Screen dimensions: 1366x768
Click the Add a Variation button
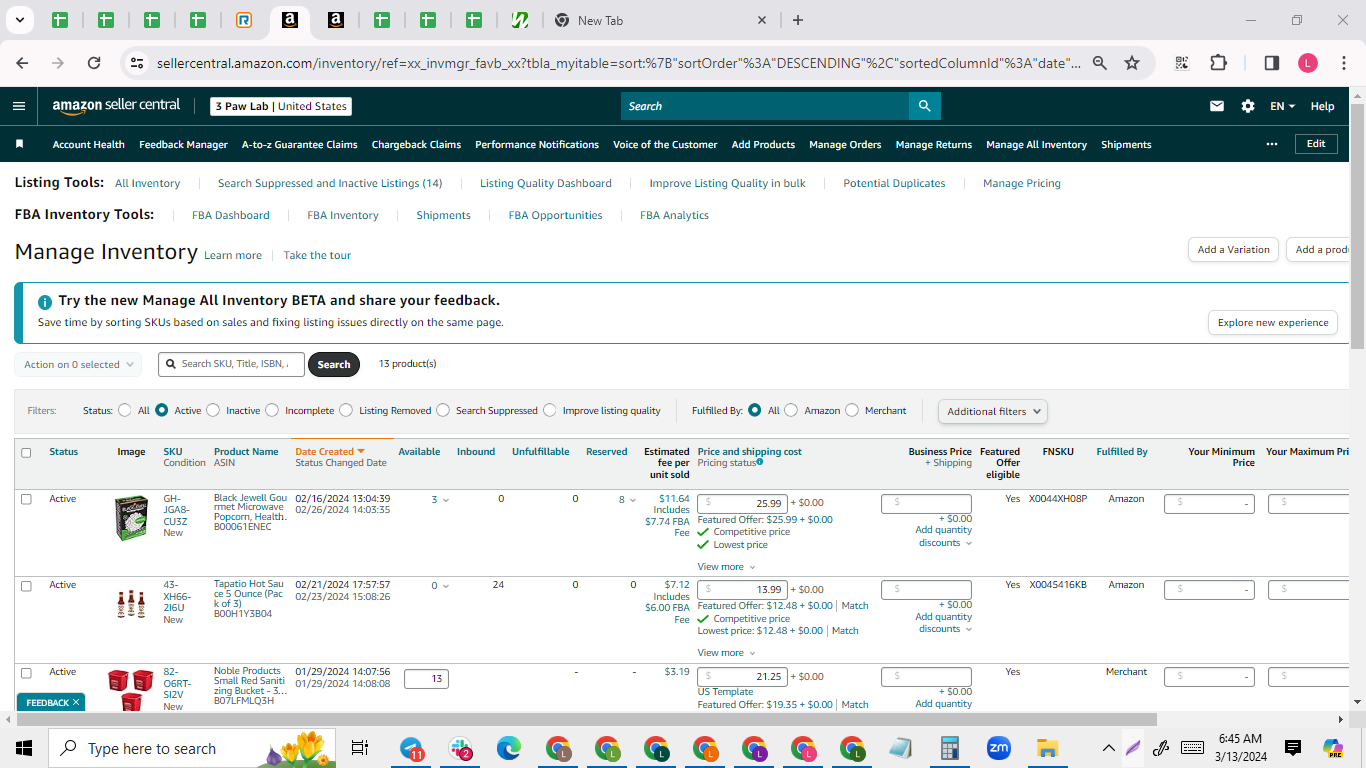tap(1233, 250)
